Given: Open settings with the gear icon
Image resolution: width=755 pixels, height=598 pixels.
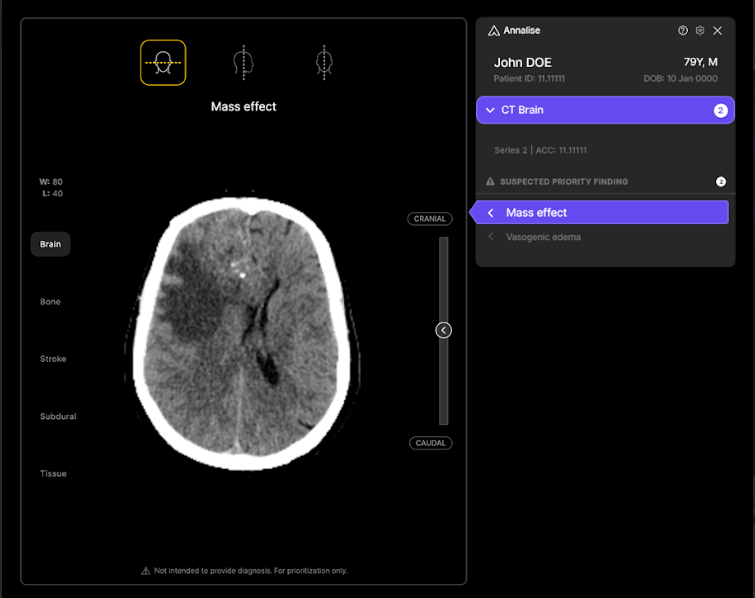Looking at the screenshot, I should click(x=700, y=31).
